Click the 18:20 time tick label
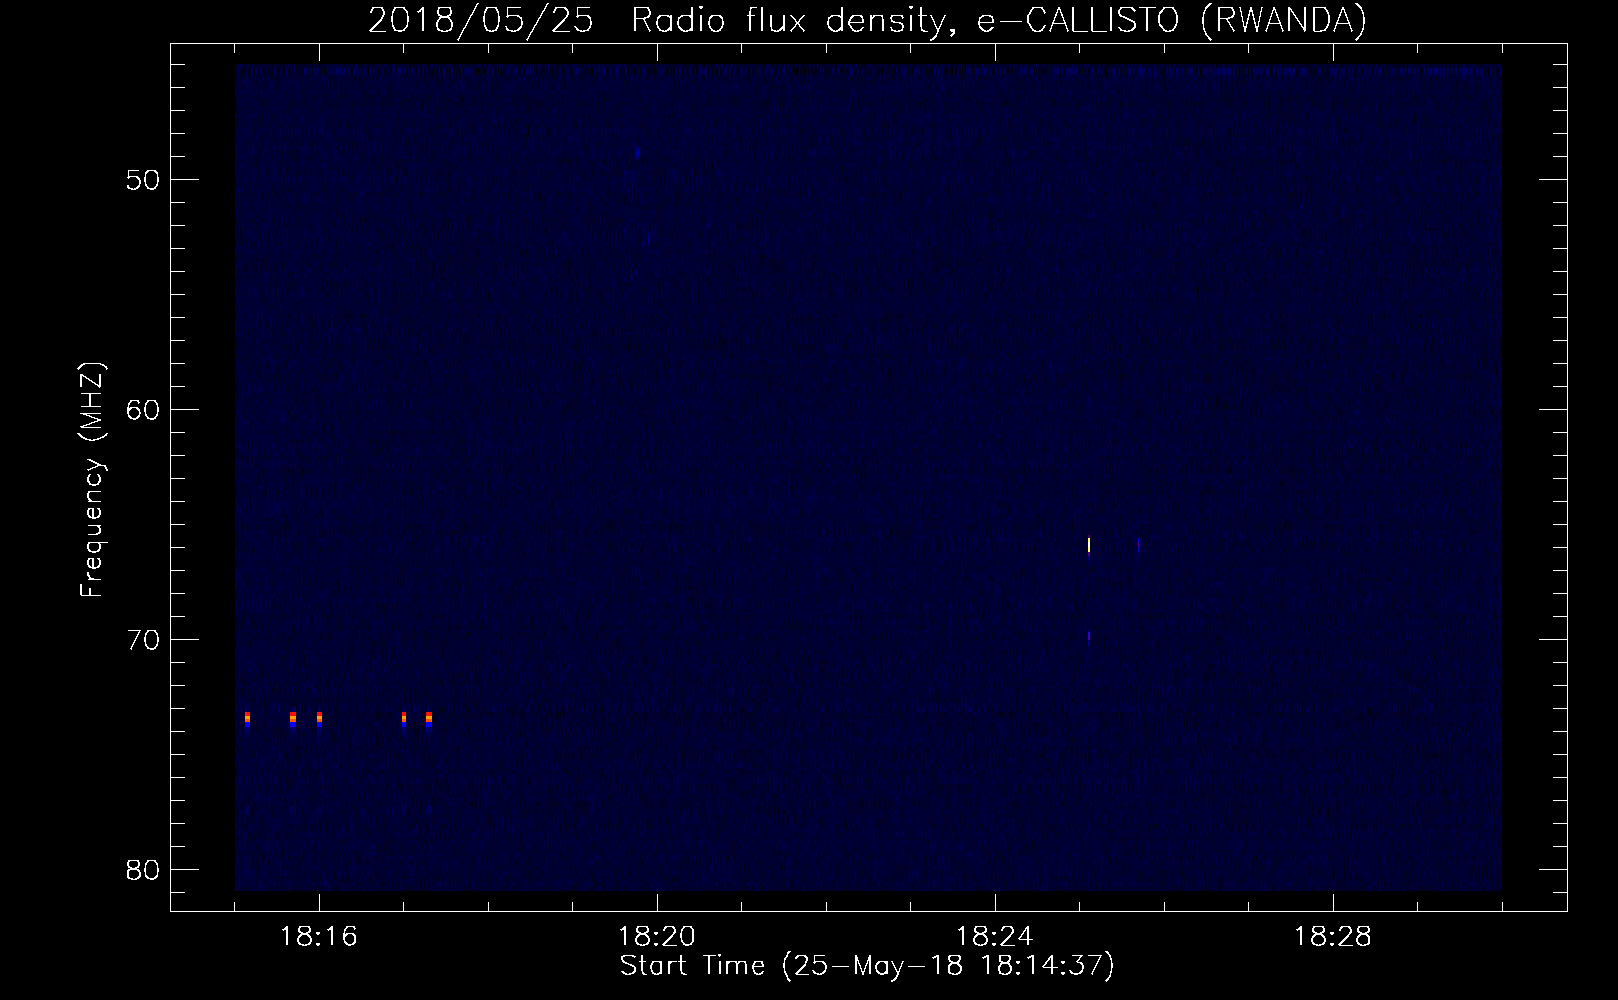Image resolution: width=1618 pixels, height=1000 pixels. tap(657, 937)
